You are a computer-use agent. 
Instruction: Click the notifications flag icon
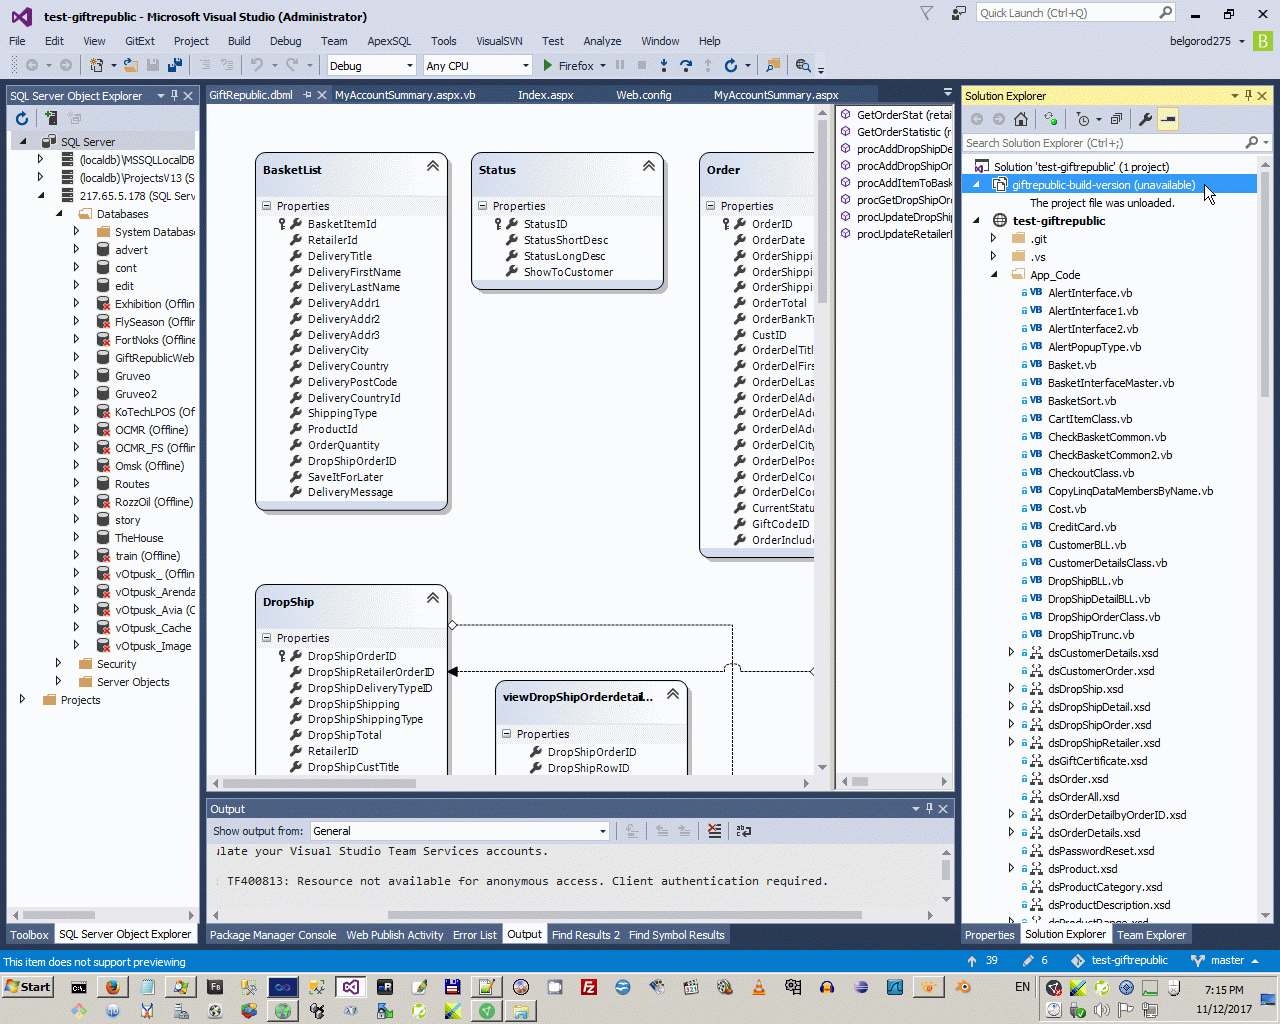click(927, 13)
